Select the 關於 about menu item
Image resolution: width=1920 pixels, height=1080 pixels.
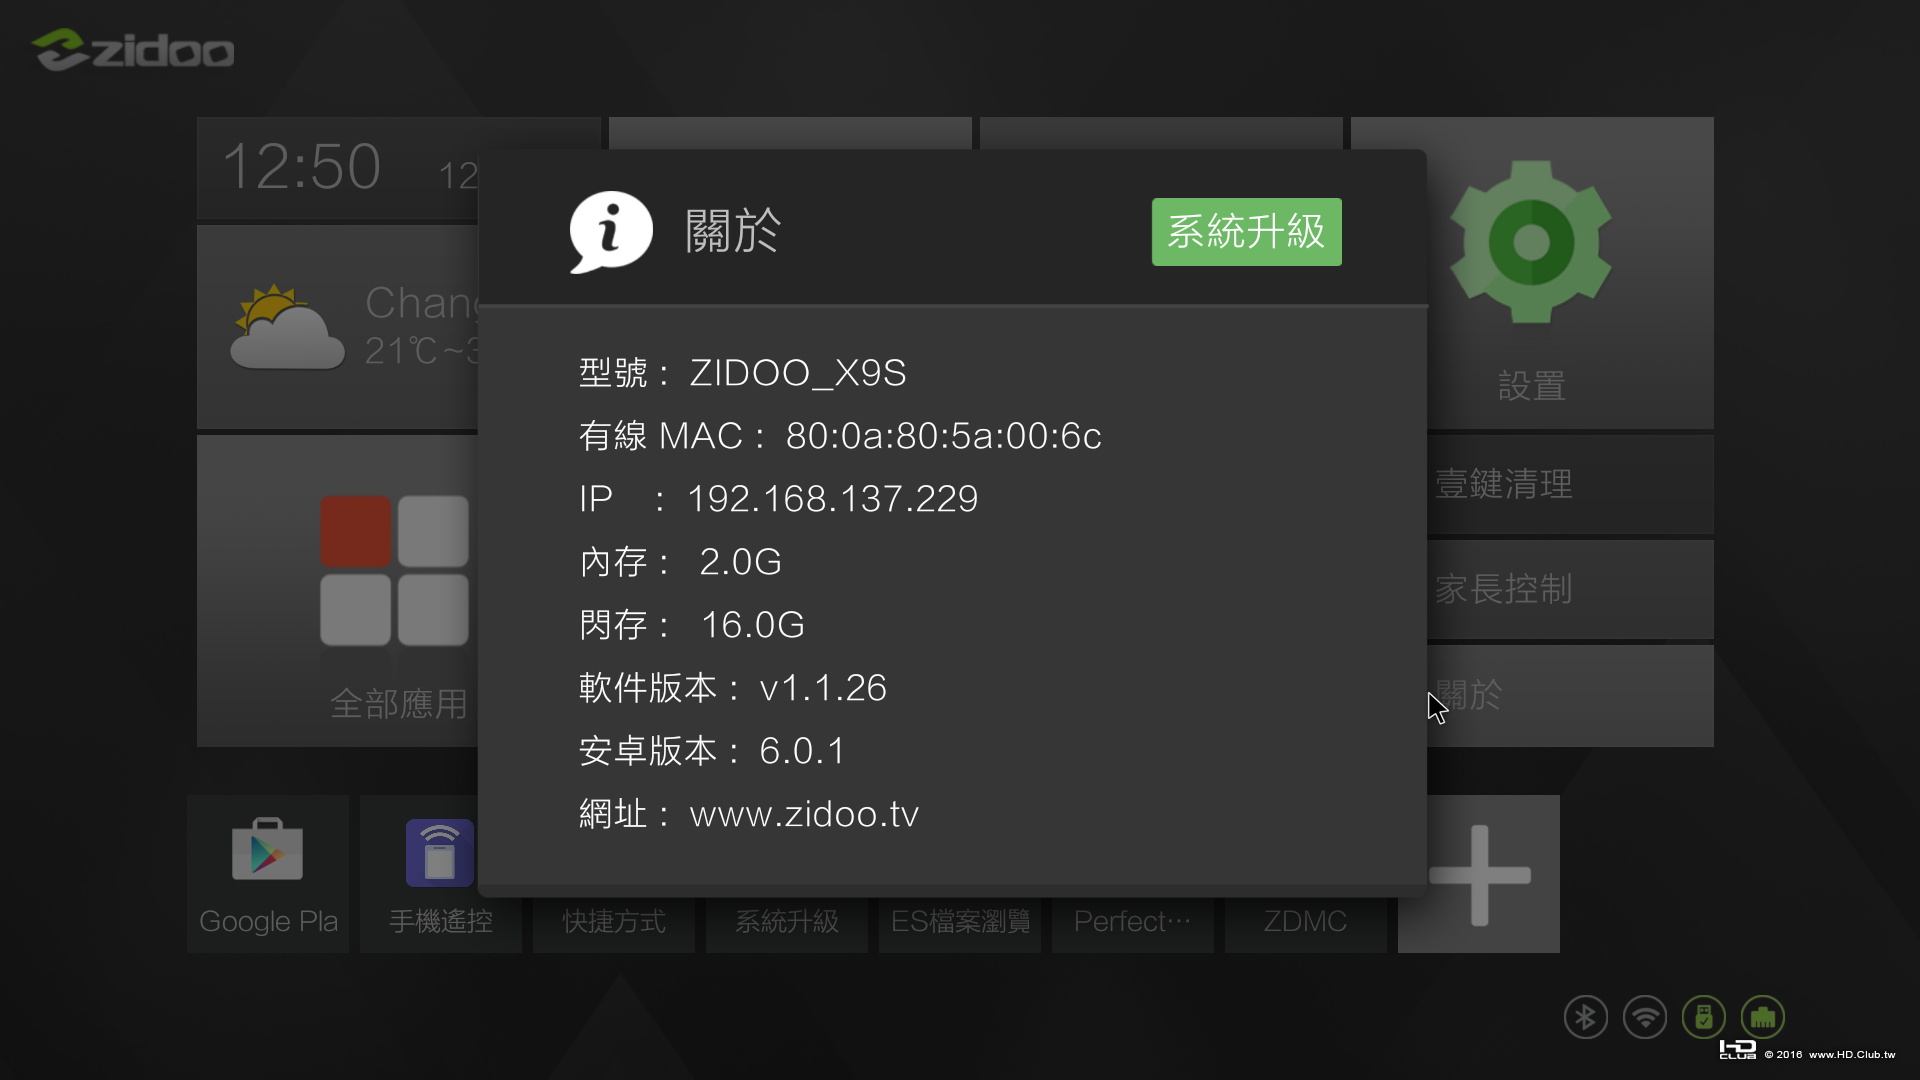coord(1570,695)
